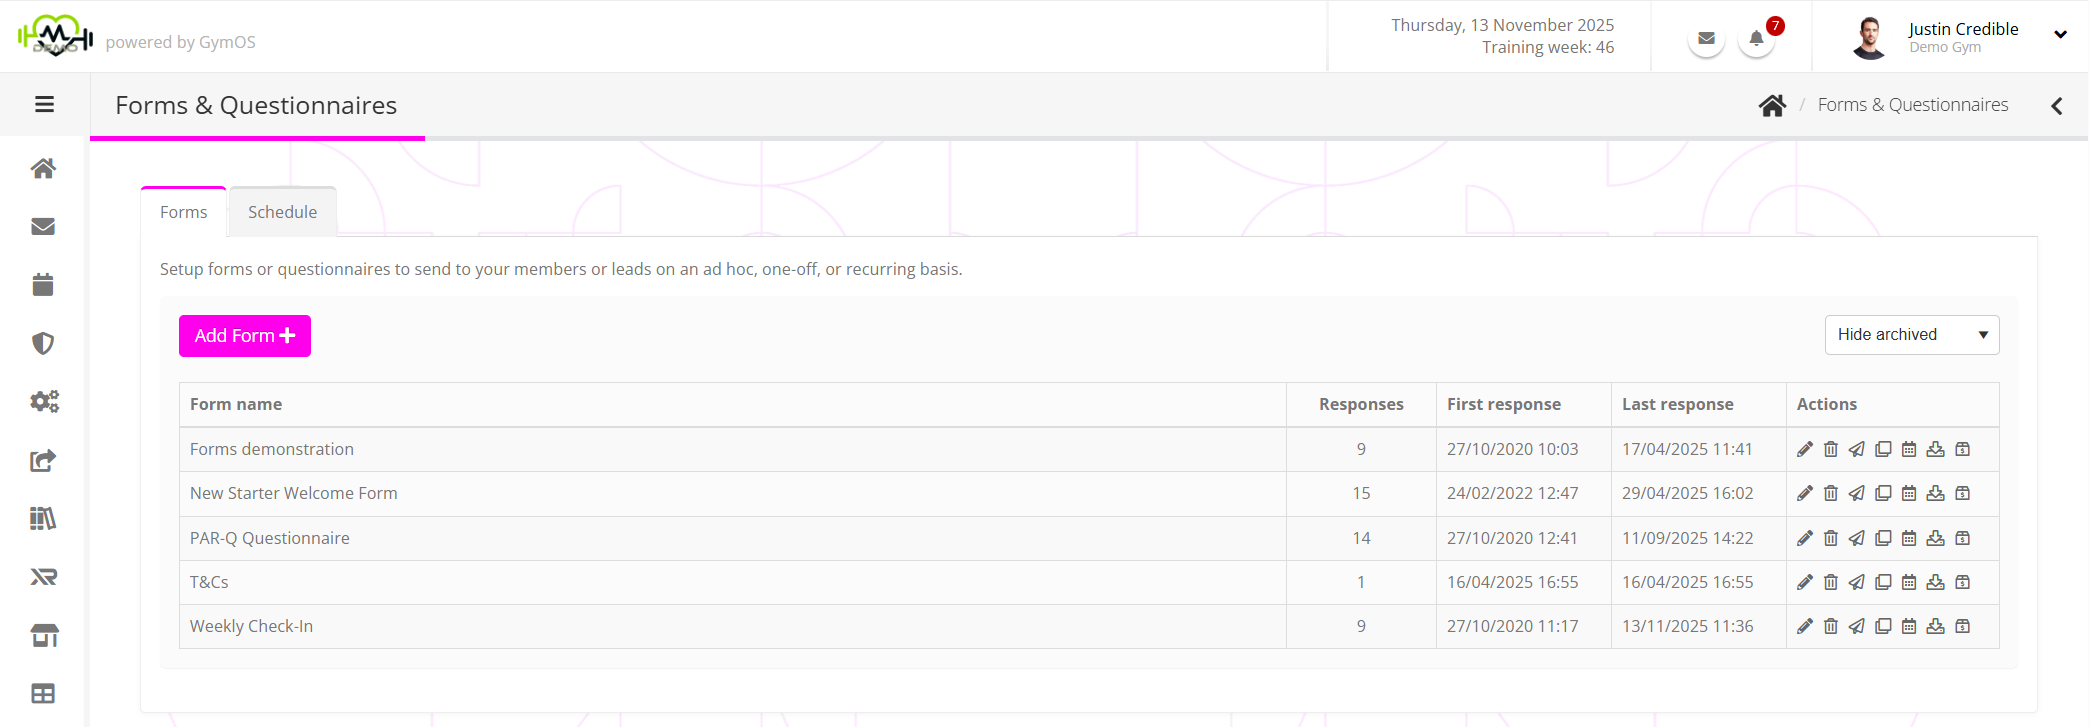The height and width of the screenshot is (727, 2090).
Task: Switch to the Schedule tab
Action: point(282,212)
